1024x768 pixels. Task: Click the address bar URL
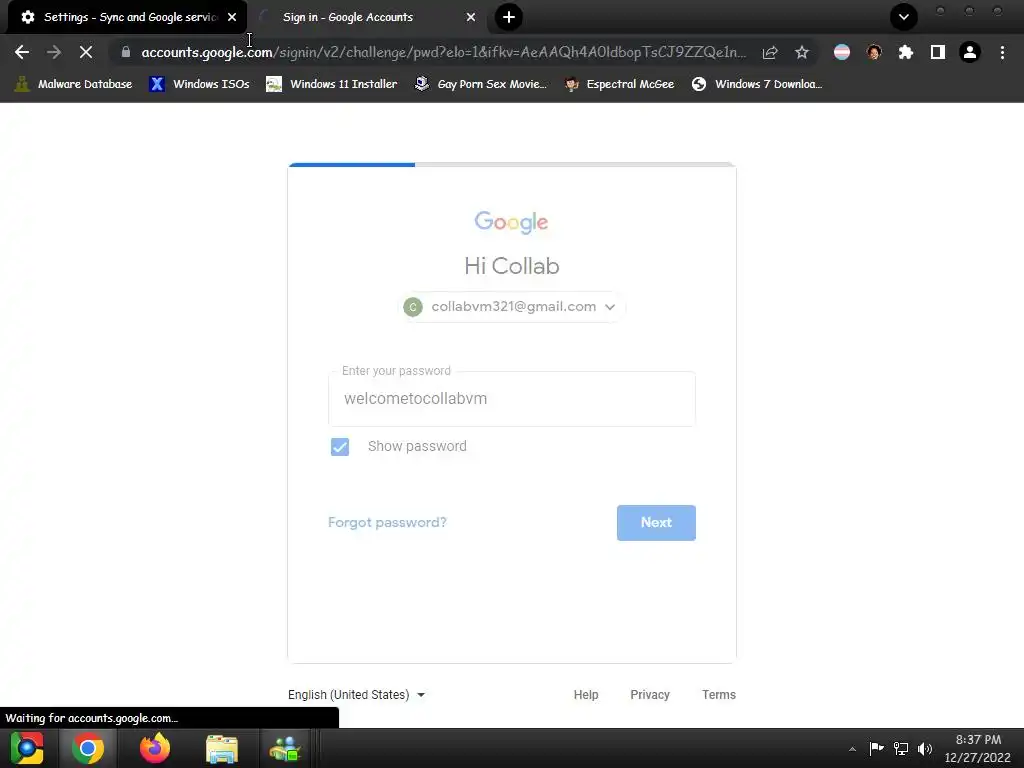443,52
